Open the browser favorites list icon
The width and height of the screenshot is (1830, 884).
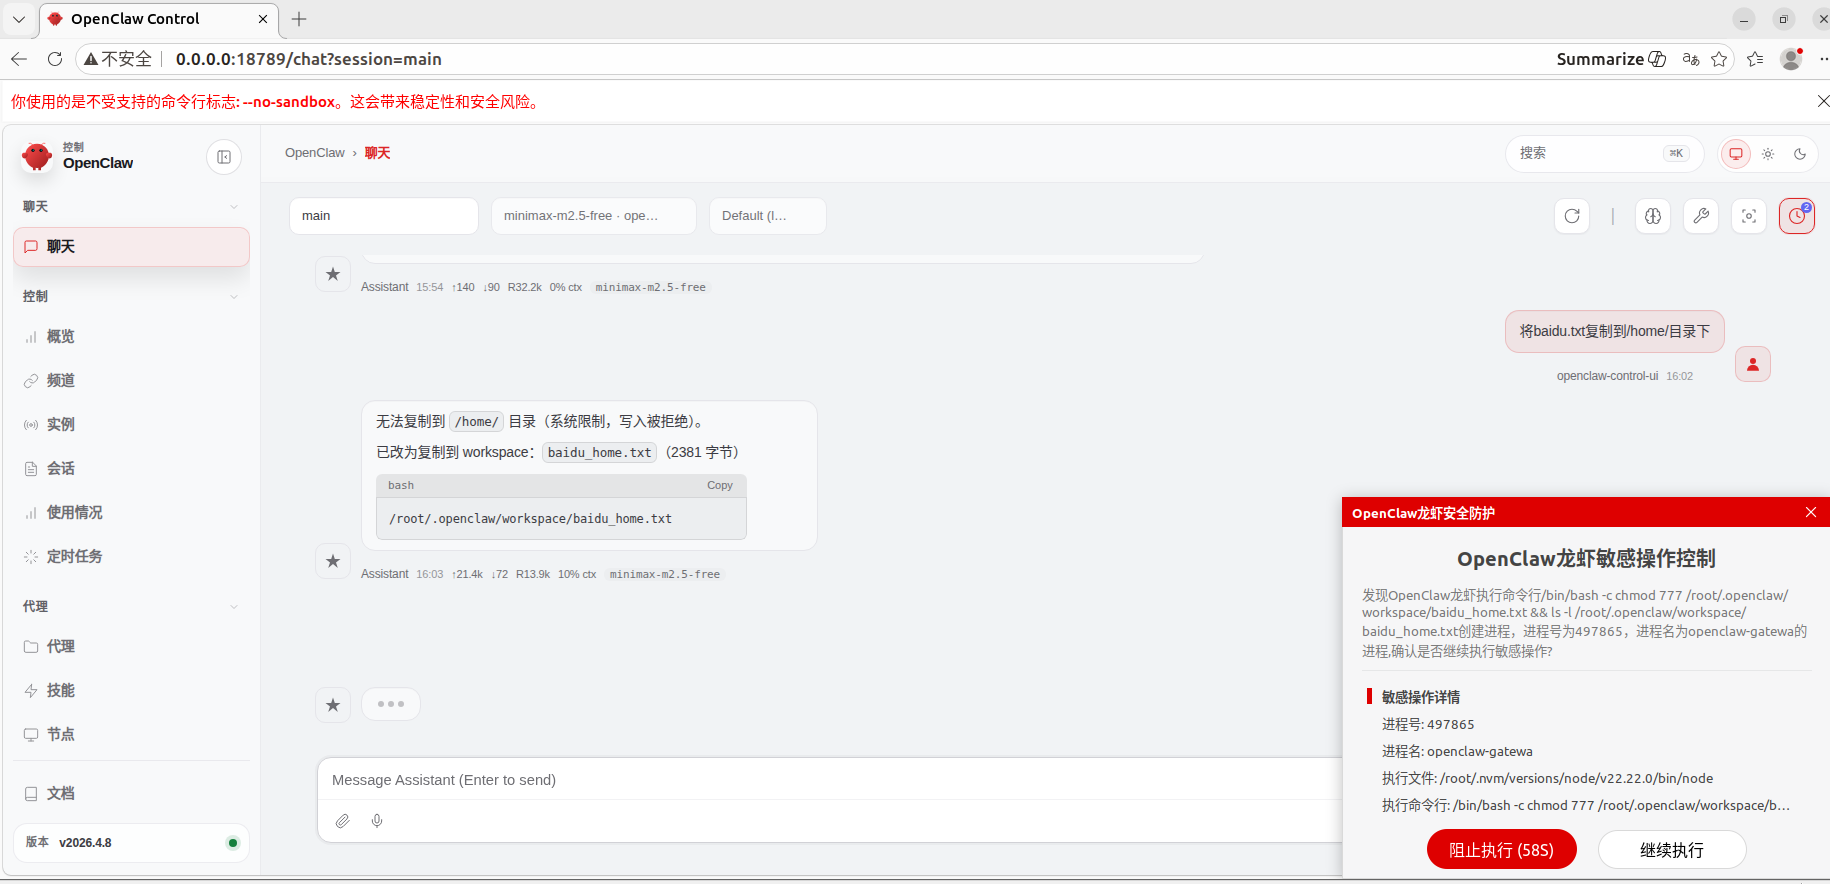click(x=1755, y=59)
